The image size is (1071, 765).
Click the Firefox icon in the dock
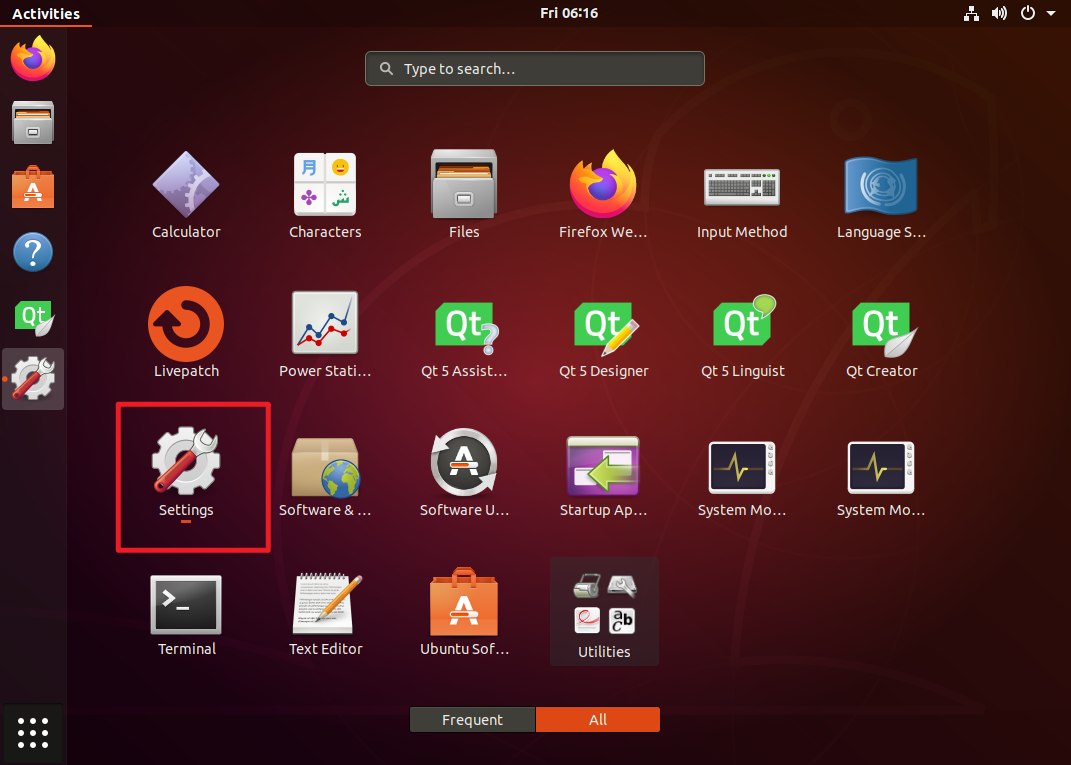click(33, 59)
